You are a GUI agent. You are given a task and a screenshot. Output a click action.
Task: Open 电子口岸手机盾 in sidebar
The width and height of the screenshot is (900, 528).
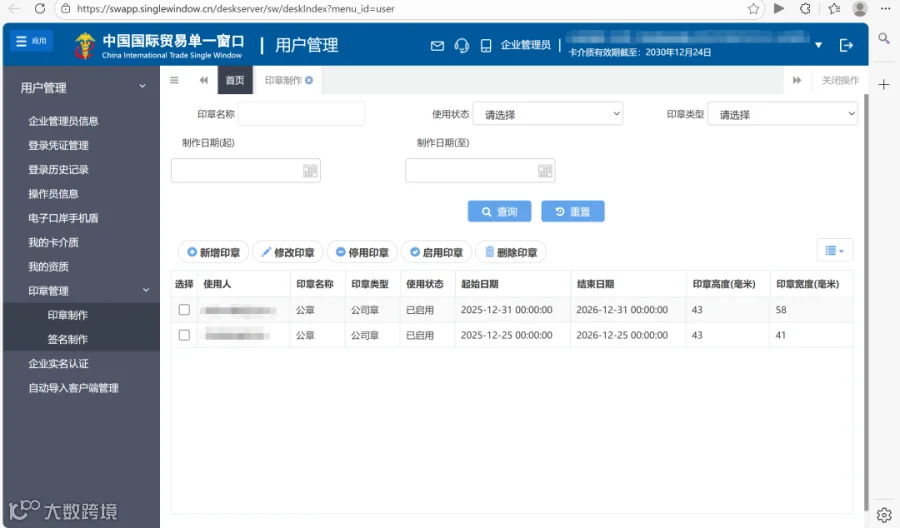[x=63, y=218]
